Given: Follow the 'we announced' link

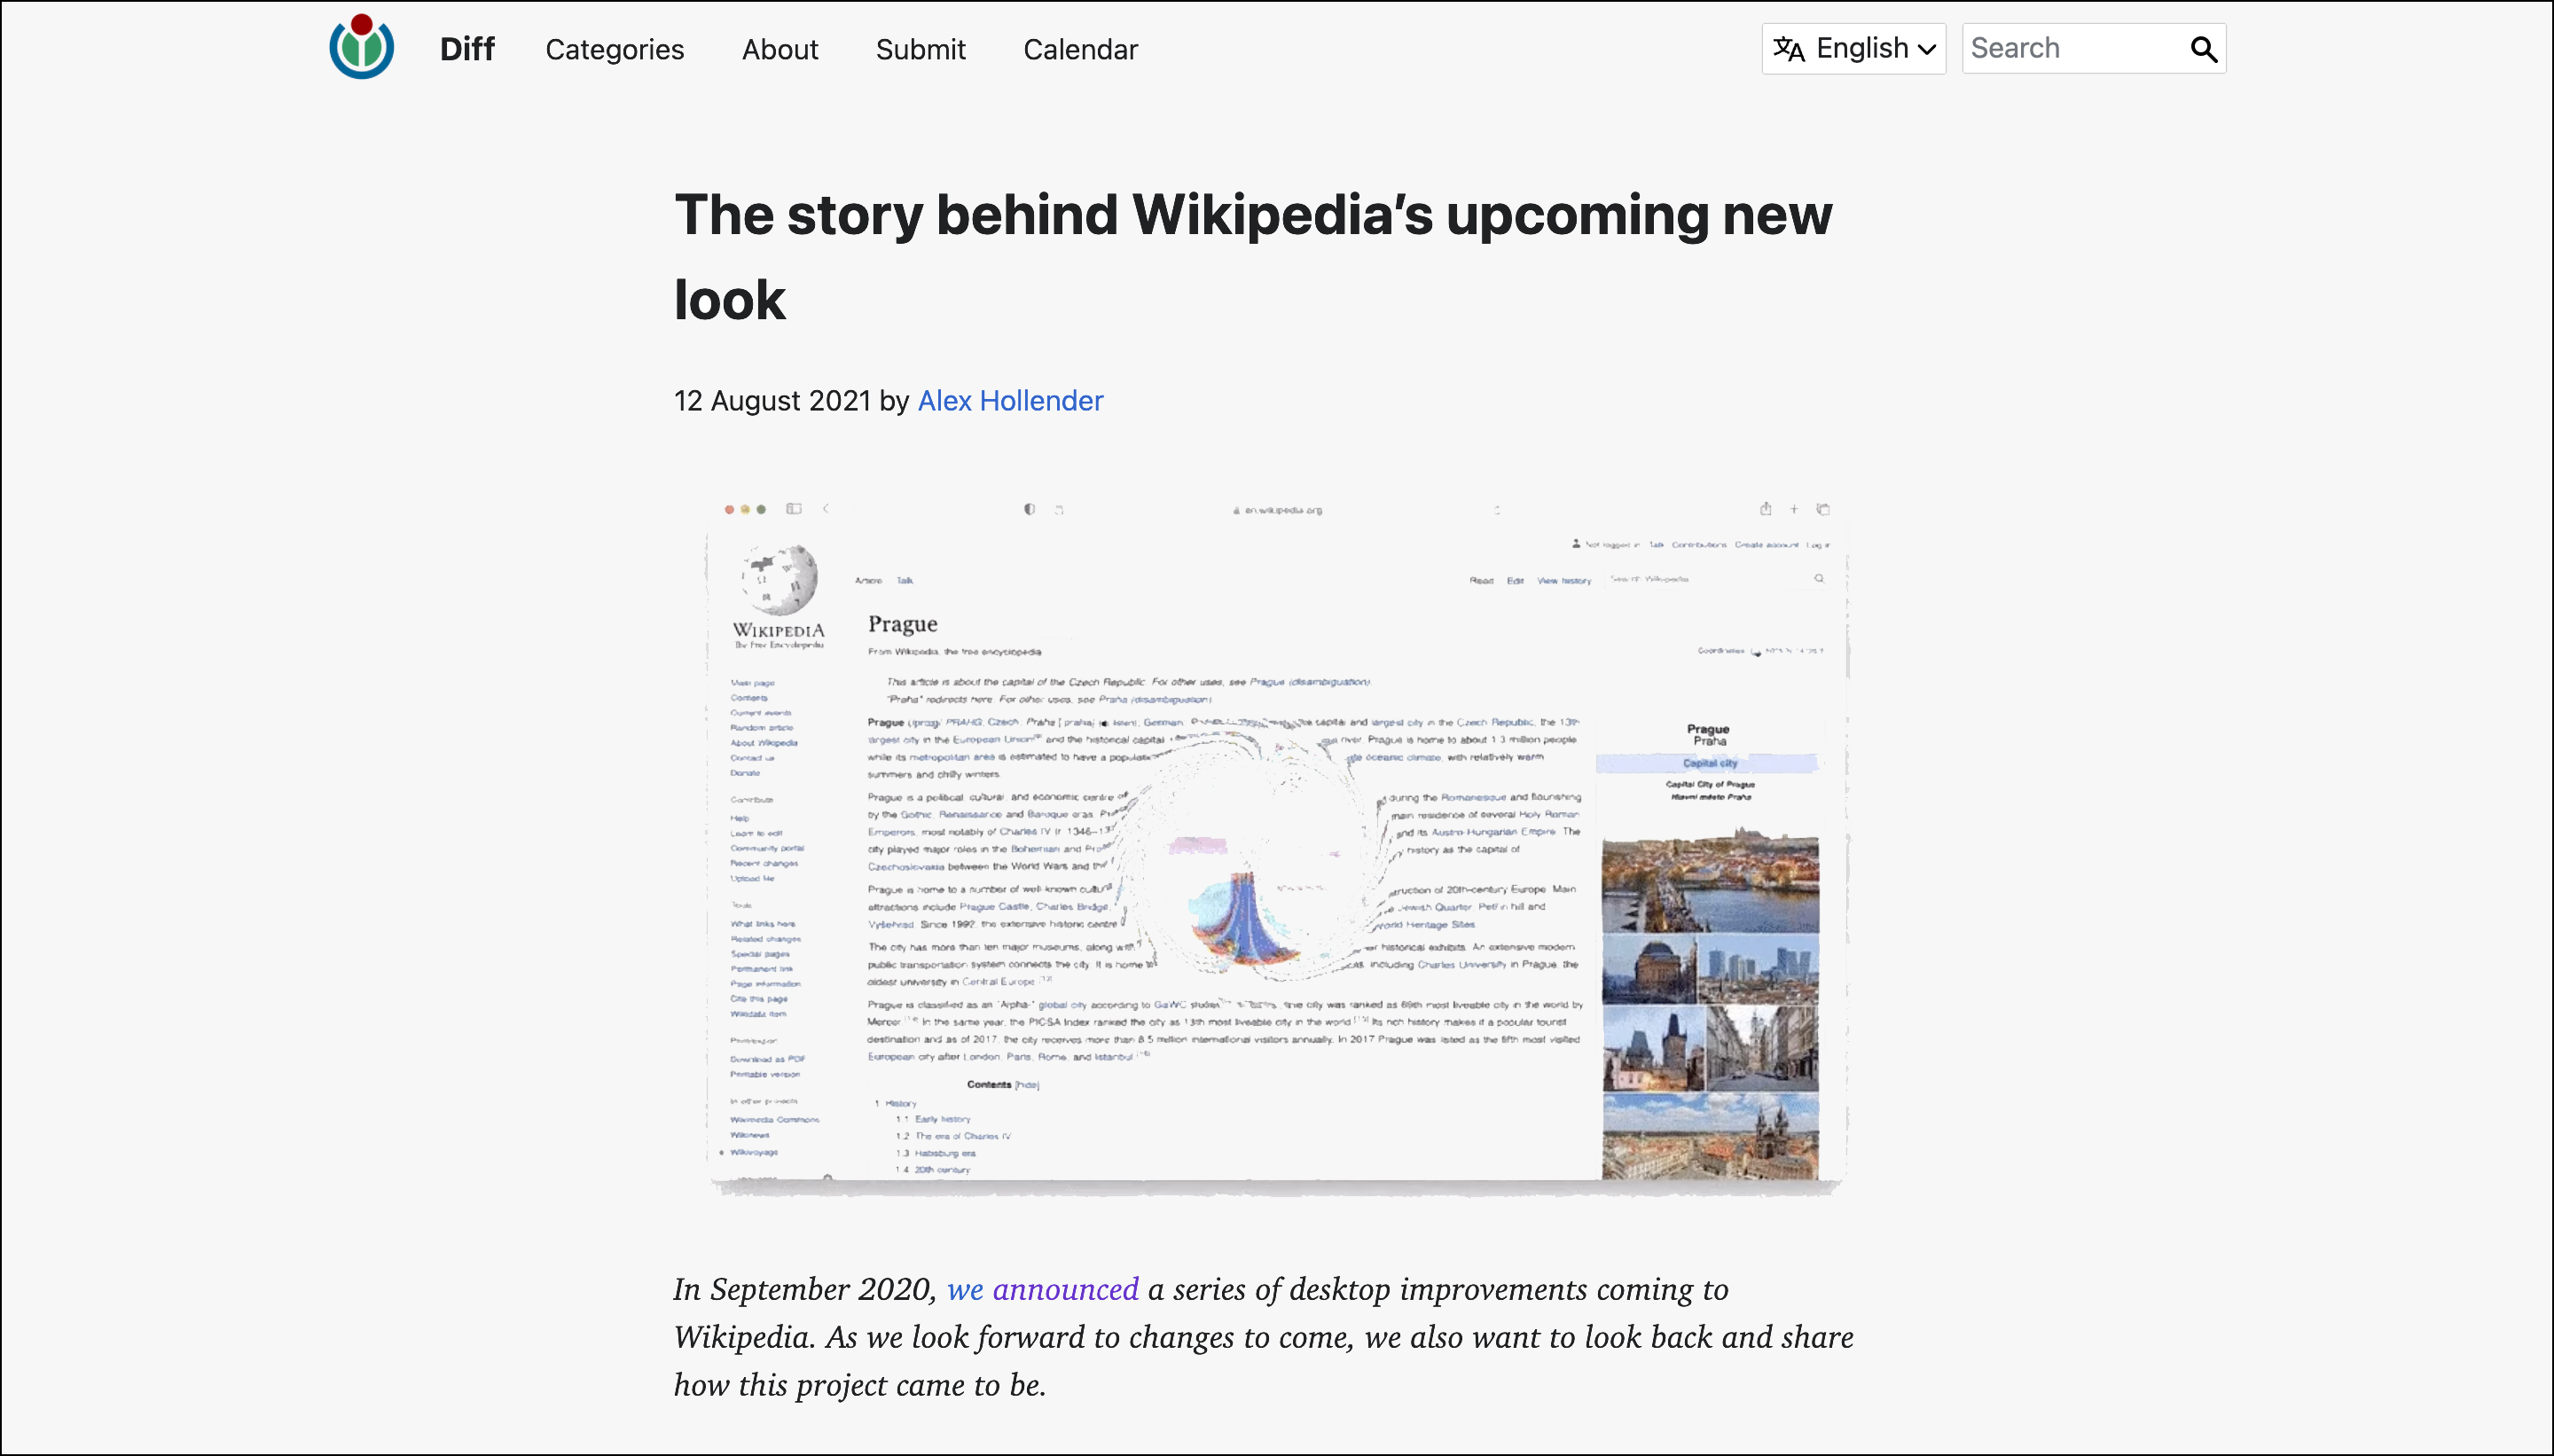Looking at the screenshot, I should tap(1042, 1289).
